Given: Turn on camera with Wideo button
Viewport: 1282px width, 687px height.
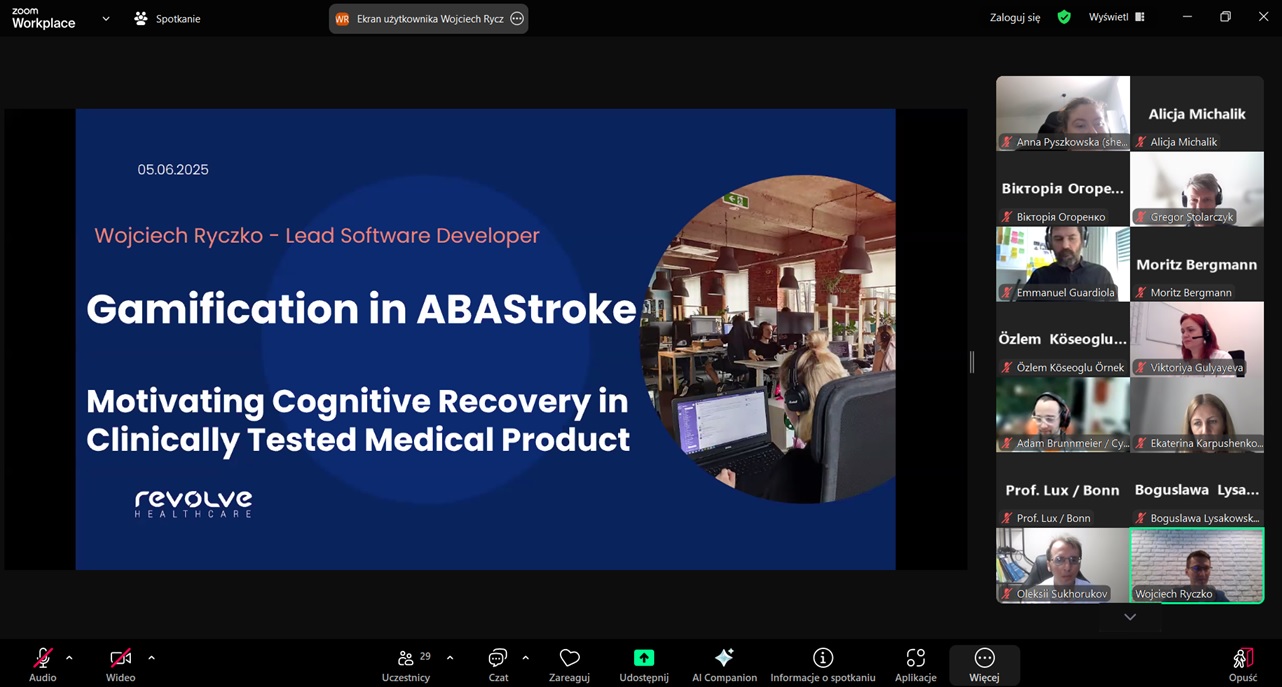Looking at the screenshot, I should (x=120, y=664).
